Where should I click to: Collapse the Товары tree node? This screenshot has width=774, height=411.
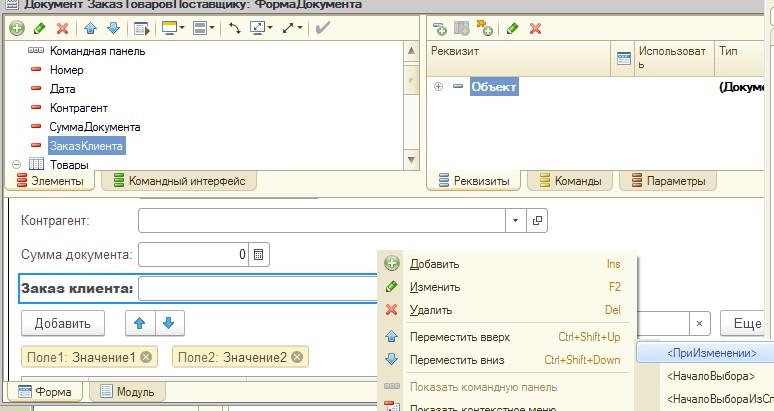click(x=16, y=164)
